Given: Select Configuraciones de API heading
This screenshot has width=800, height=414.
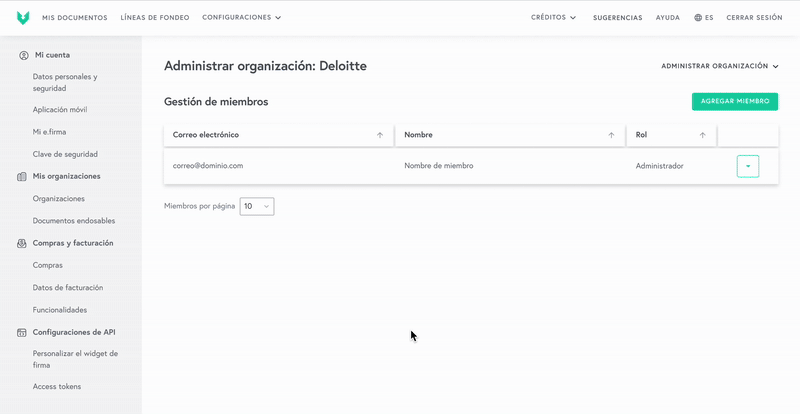Looking at the screenshot, I should coord(74,332).
